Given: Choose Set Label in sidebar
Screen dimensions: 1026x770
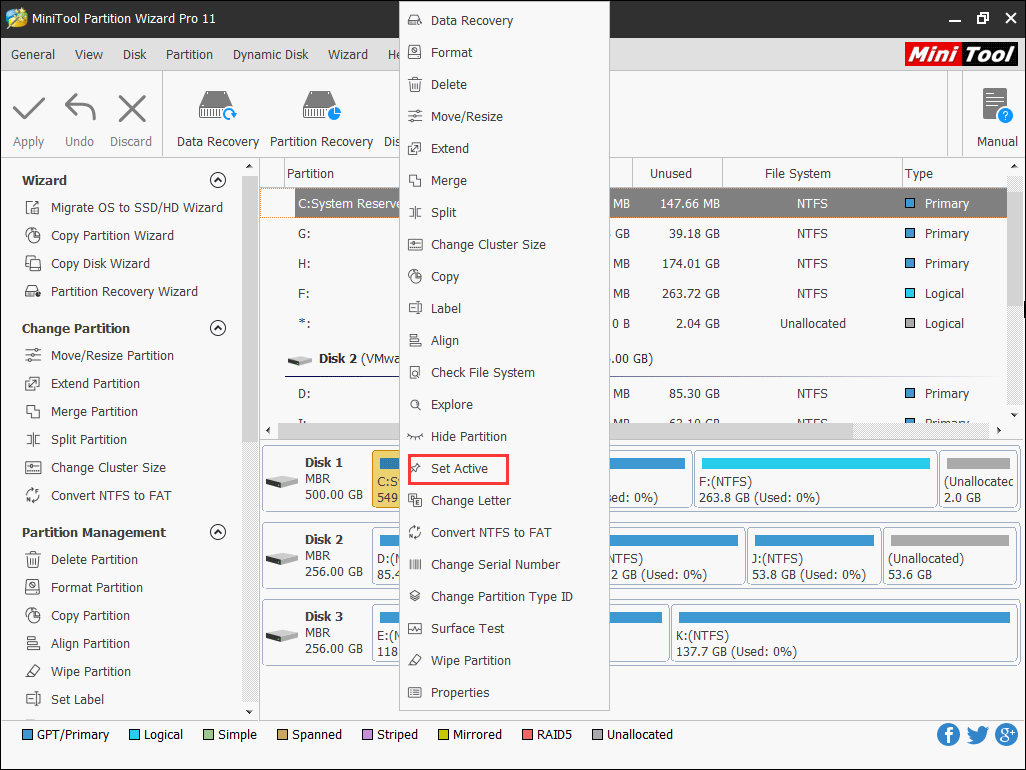Looking at the screenshot, I should (64, 699).
